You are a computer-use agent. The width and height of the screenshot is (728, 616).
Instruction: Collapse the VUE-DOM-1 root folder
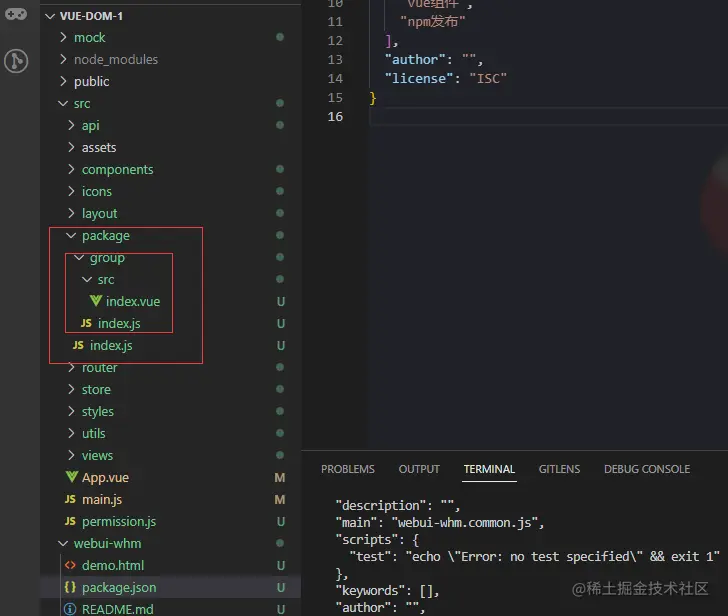tap(50, 16)
